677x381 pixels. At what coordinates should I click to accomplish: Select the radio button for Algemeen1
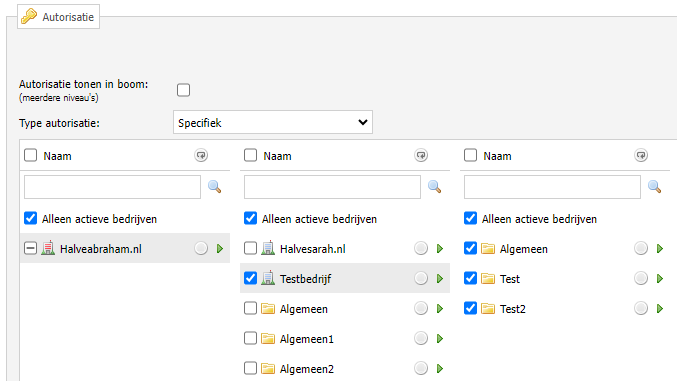pyautogui.click(x=421, y=338)
